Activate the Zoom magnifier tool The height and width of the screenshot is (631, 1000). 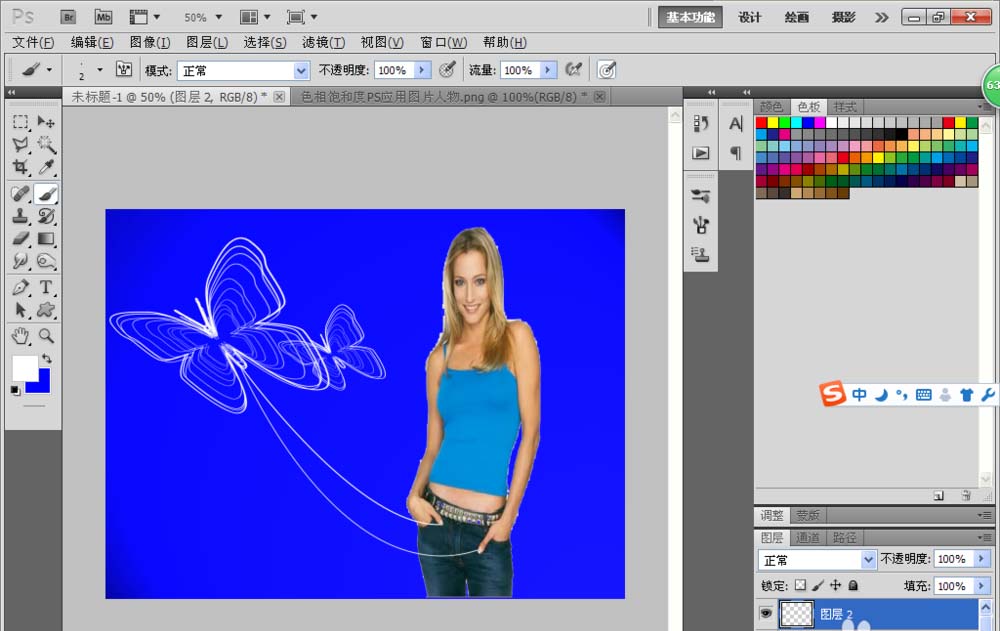46,335
